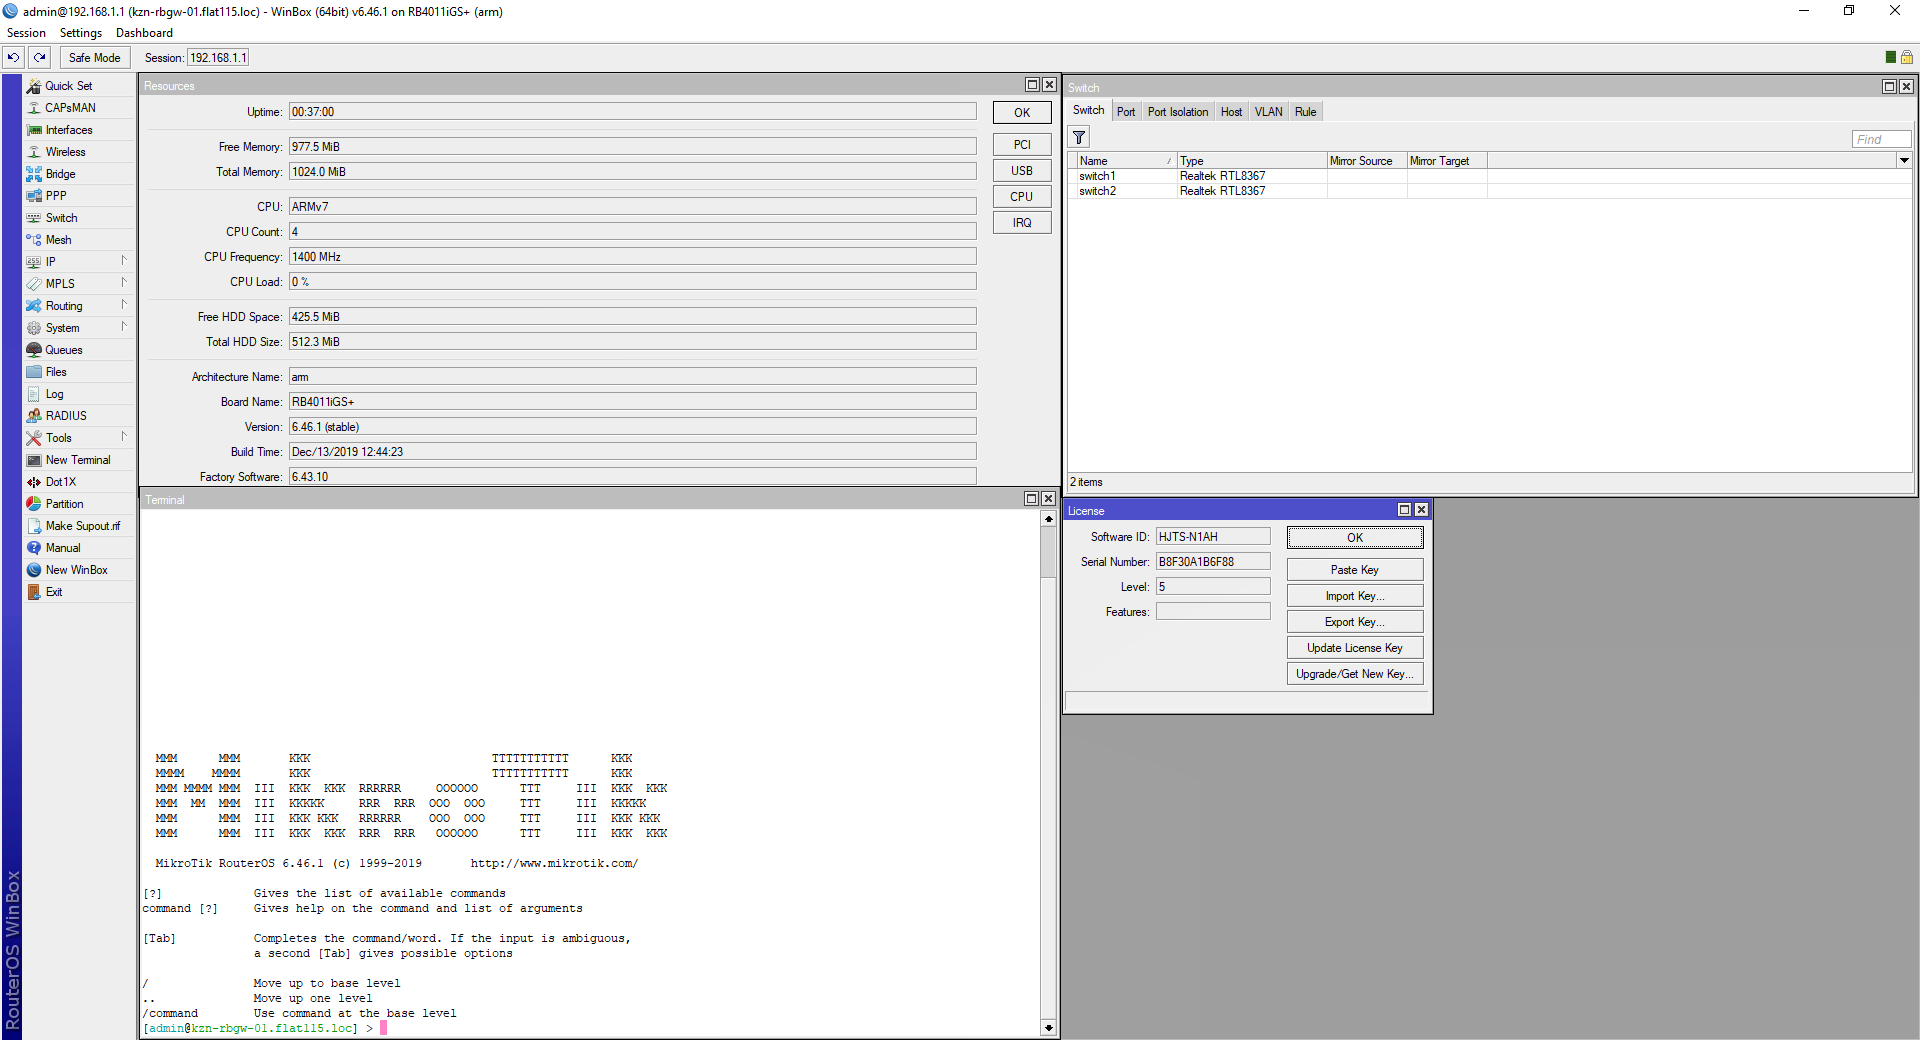Toggle Safe Mode

[95, 58]
